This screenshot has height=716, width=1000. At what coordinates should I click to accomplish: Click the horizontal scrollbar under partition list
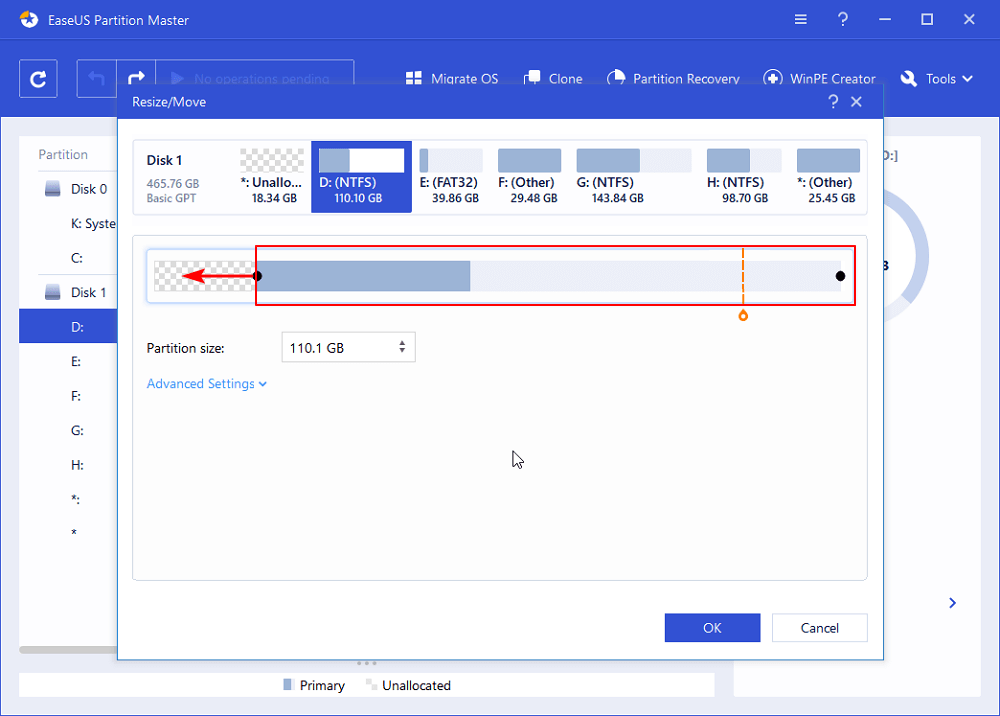tap(68, 650)
